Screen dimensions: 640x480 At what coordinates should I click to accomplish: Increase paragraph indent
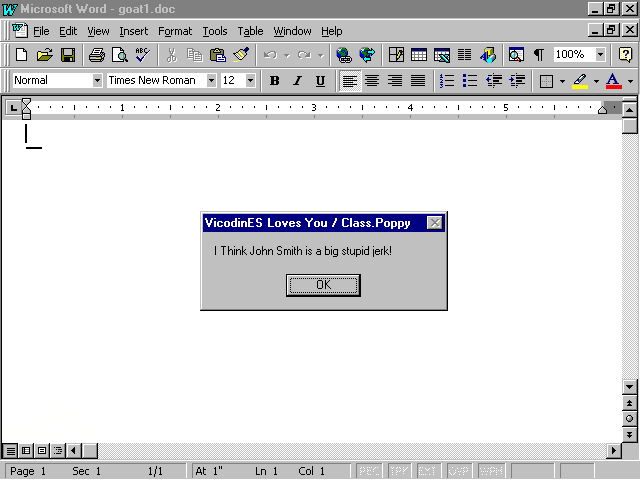pyautogui.click(x=517, y=80)
